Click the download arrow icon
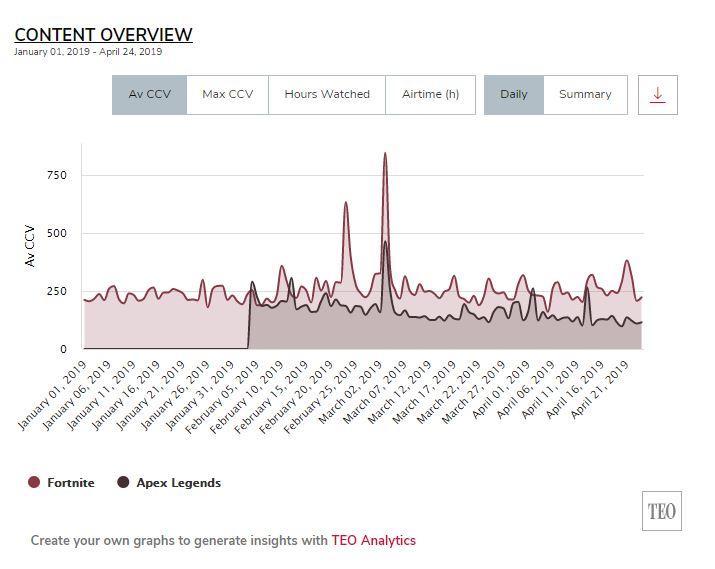The image size is (715, 569). pos(657,94)
